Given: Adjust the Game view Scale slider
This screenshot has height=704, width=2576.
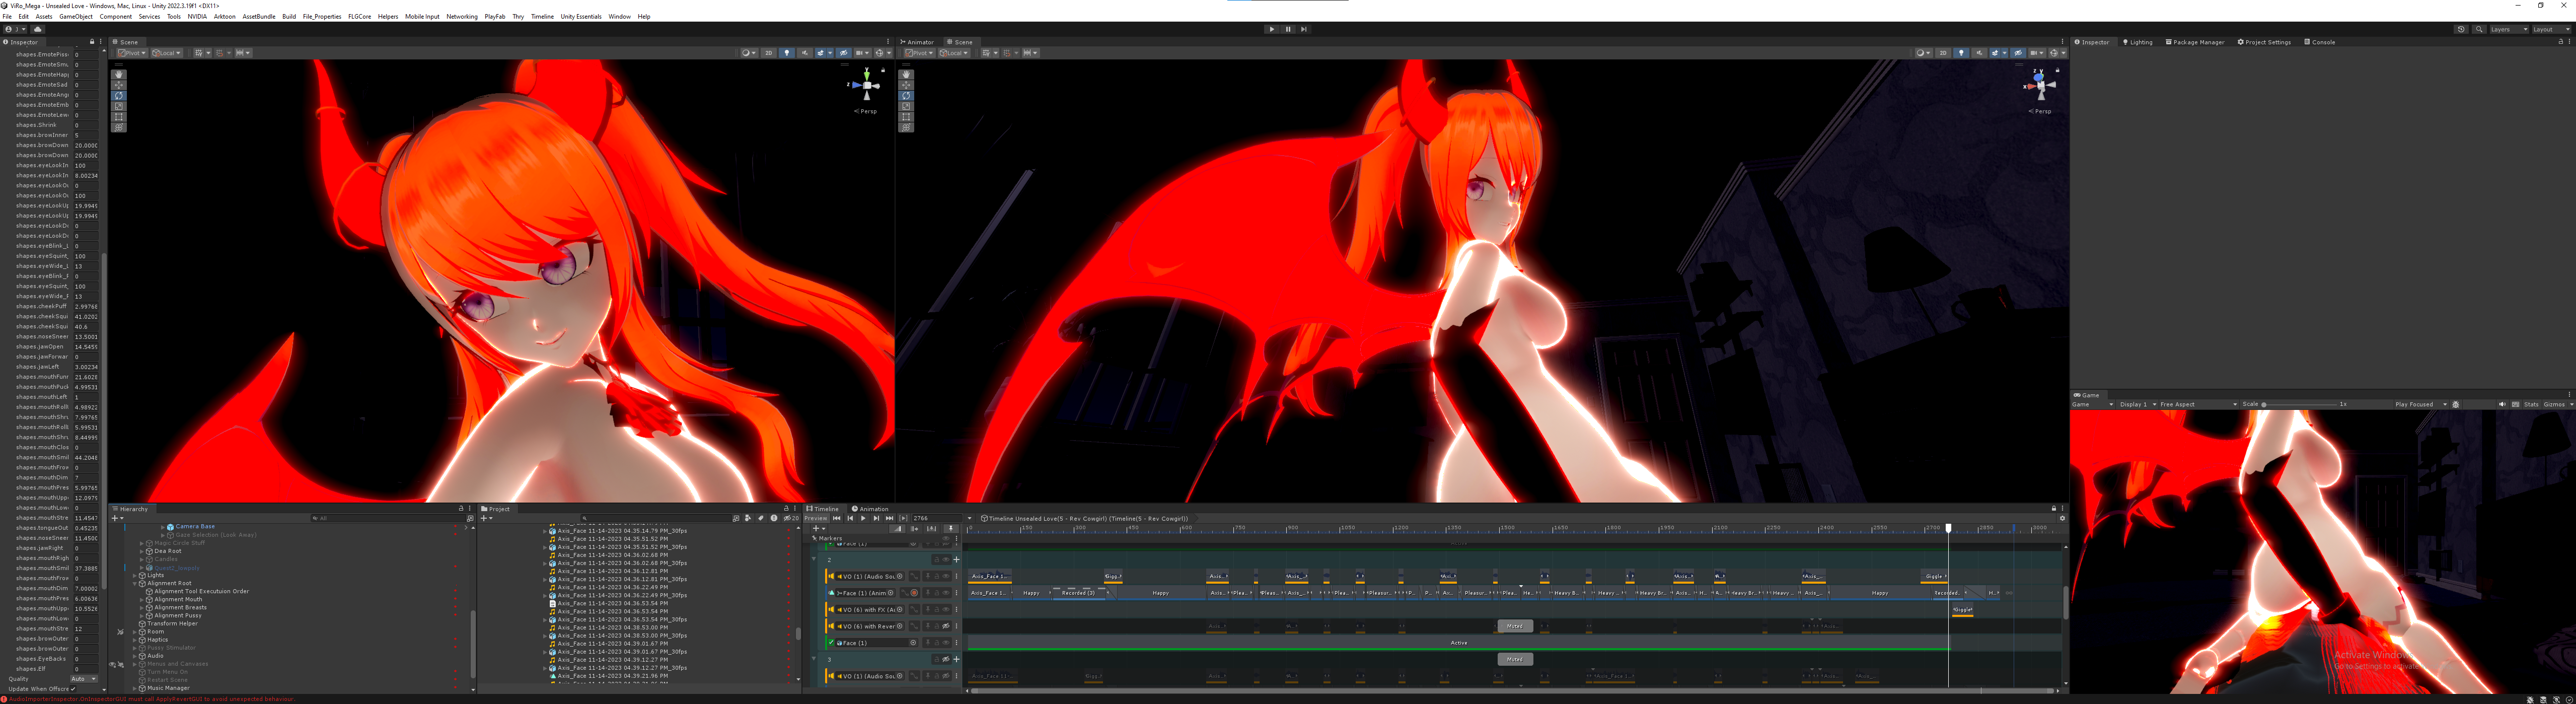Looking at the screenshot, I should 2300,404.
